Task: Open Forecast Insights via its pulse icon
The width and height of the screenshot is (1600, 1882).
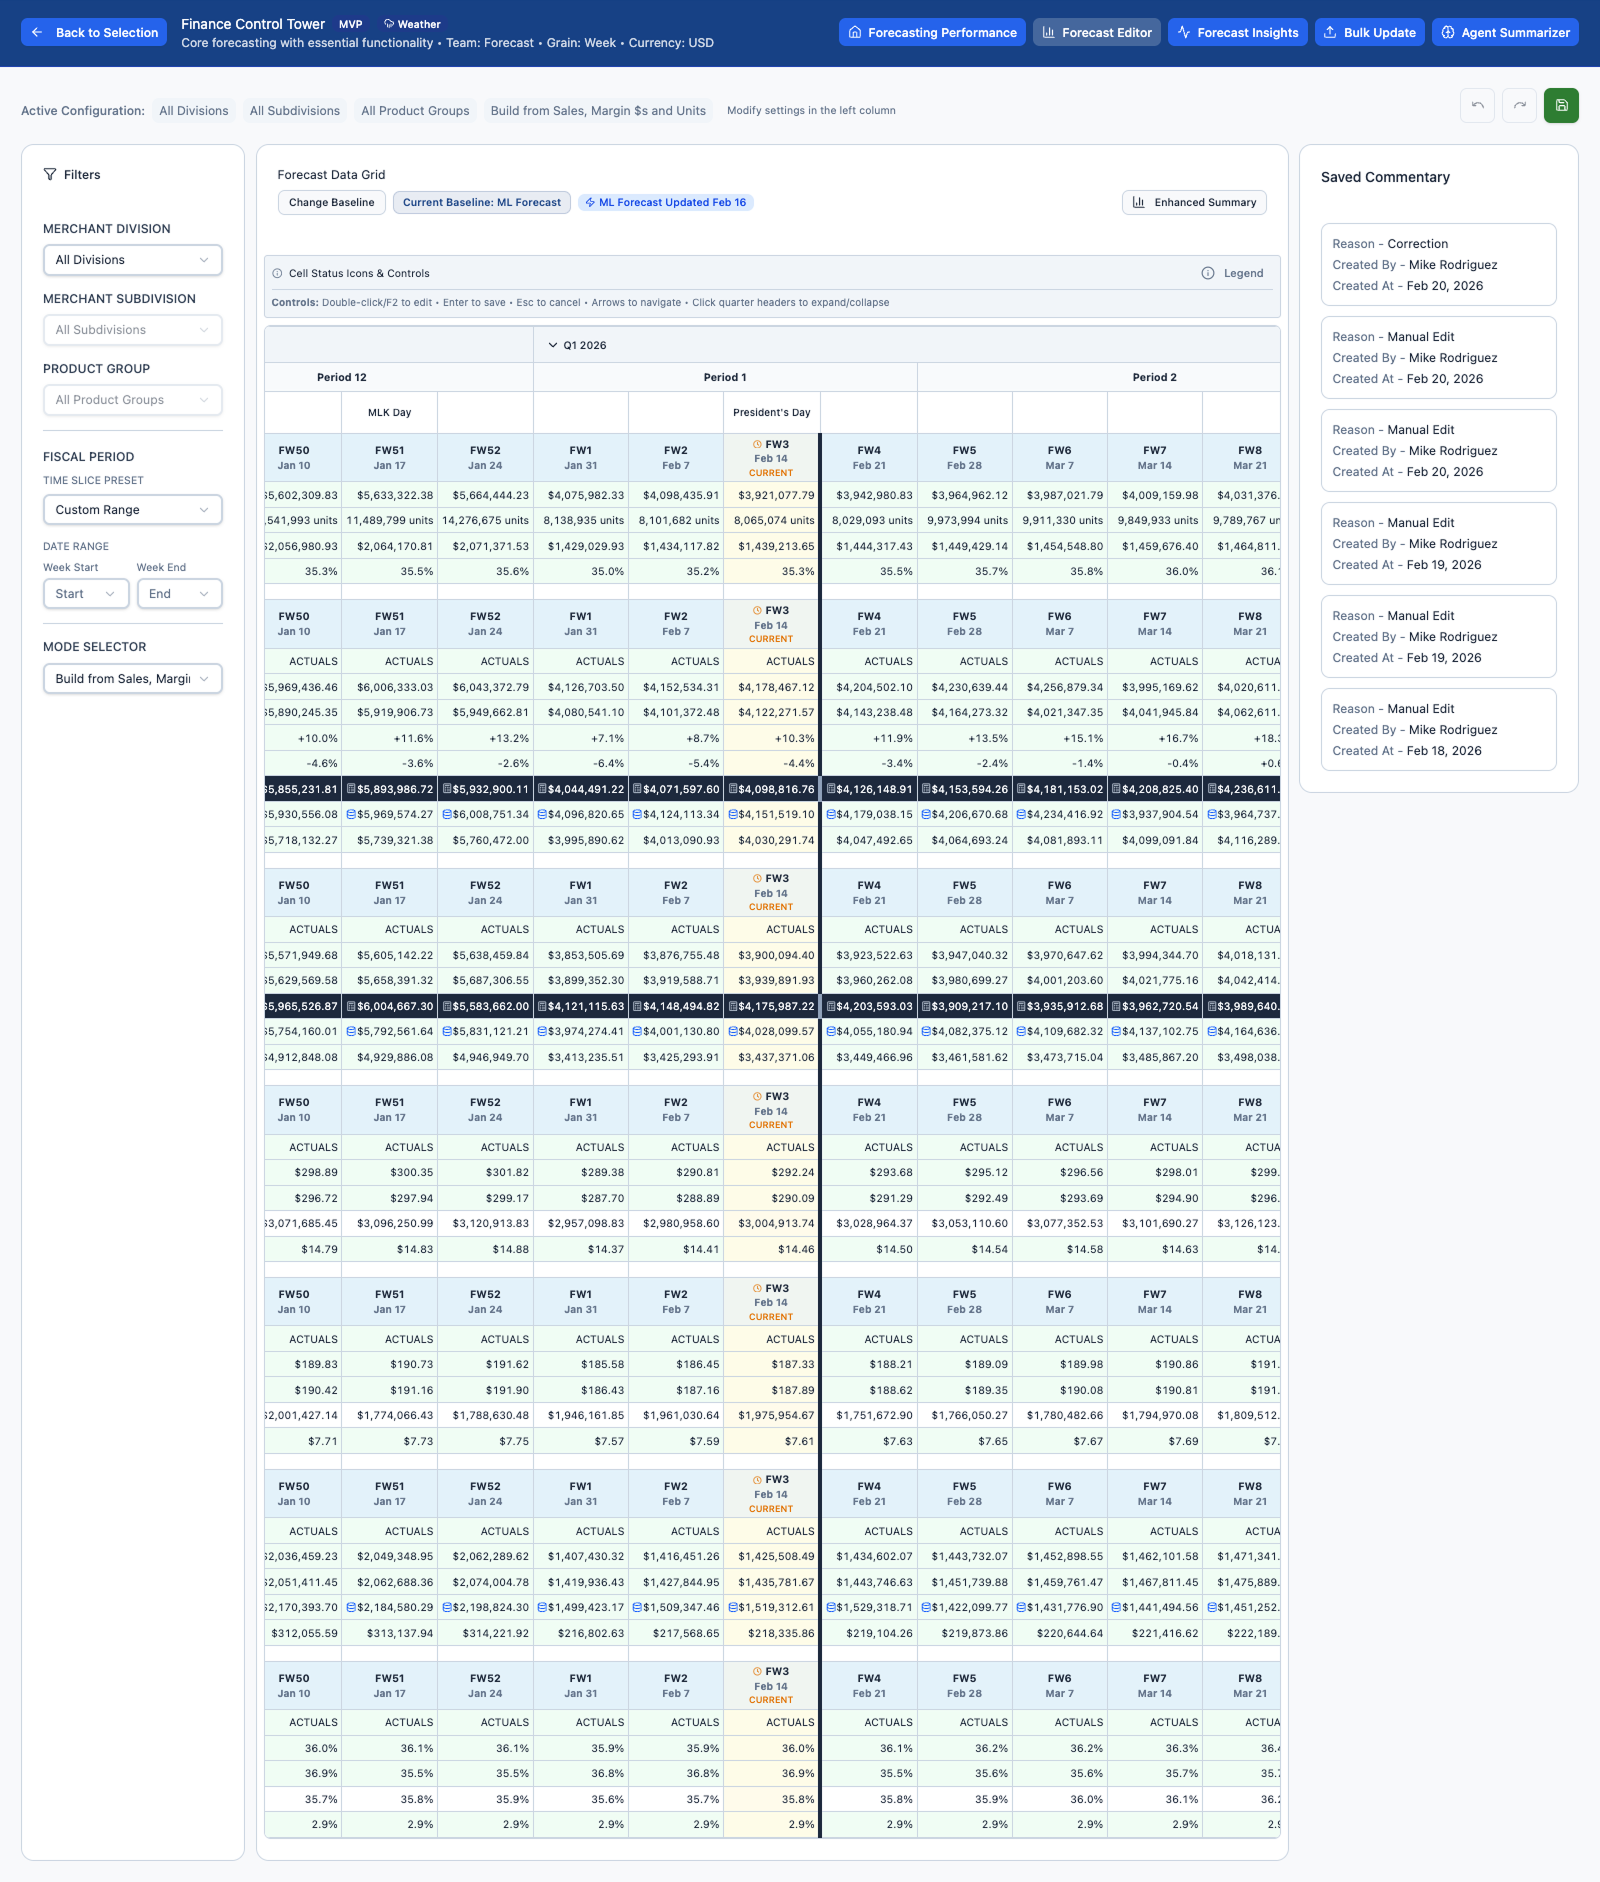Action: click(1184, 32)
